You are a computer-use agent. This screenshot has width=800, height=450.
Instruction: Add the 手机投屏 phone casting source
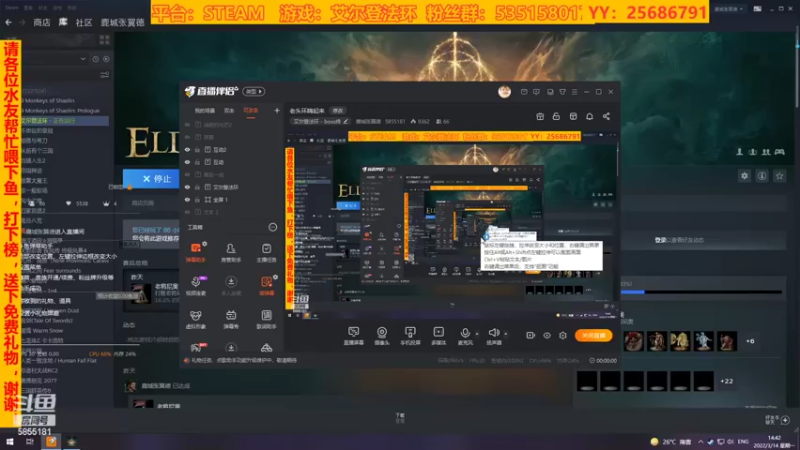[410, 336]
